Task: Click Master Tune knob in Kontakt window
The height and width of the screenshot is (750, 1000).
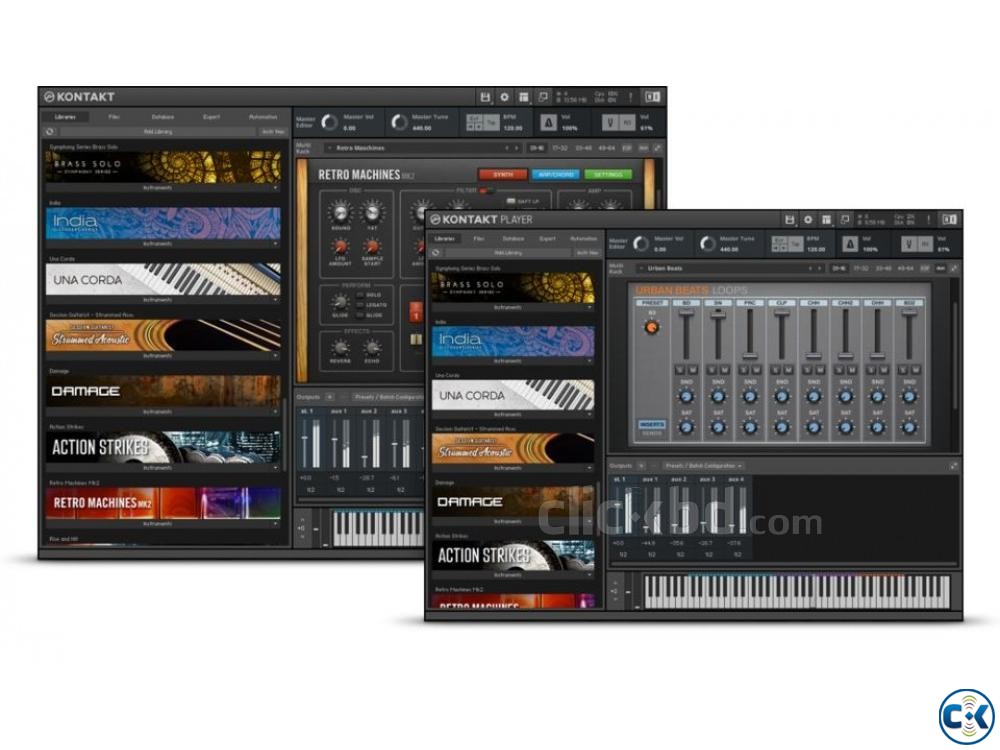Action: pyautogui.click(x=399, y=122)
